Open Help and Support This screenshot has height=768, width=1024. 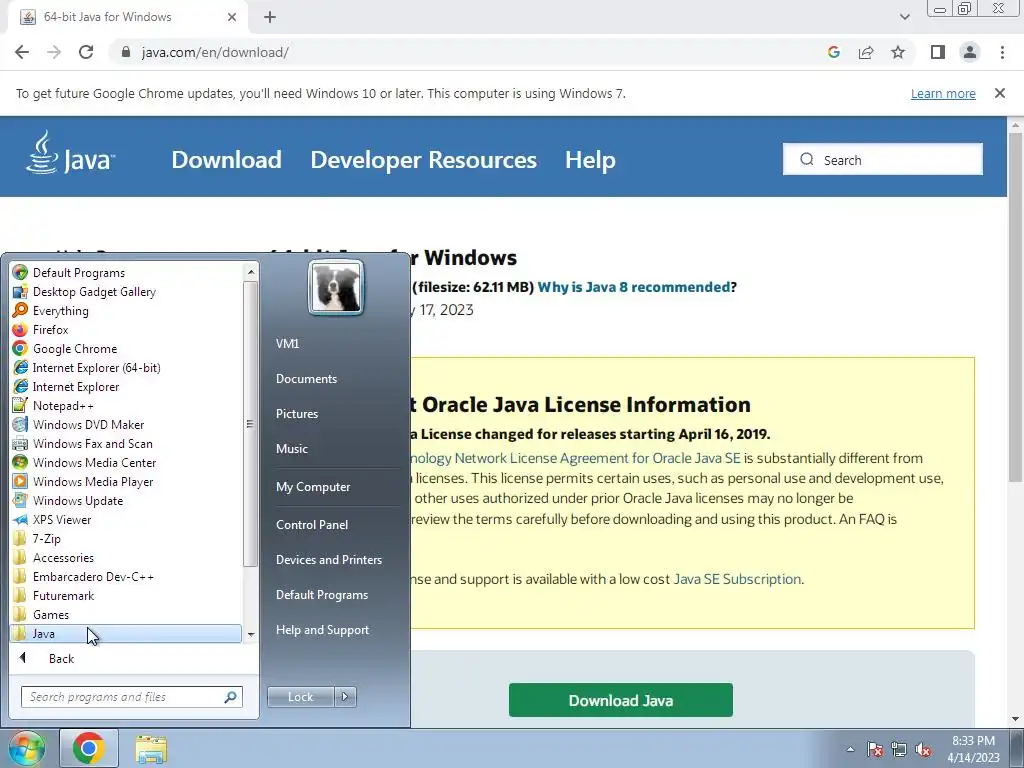[x=323, y=630]
